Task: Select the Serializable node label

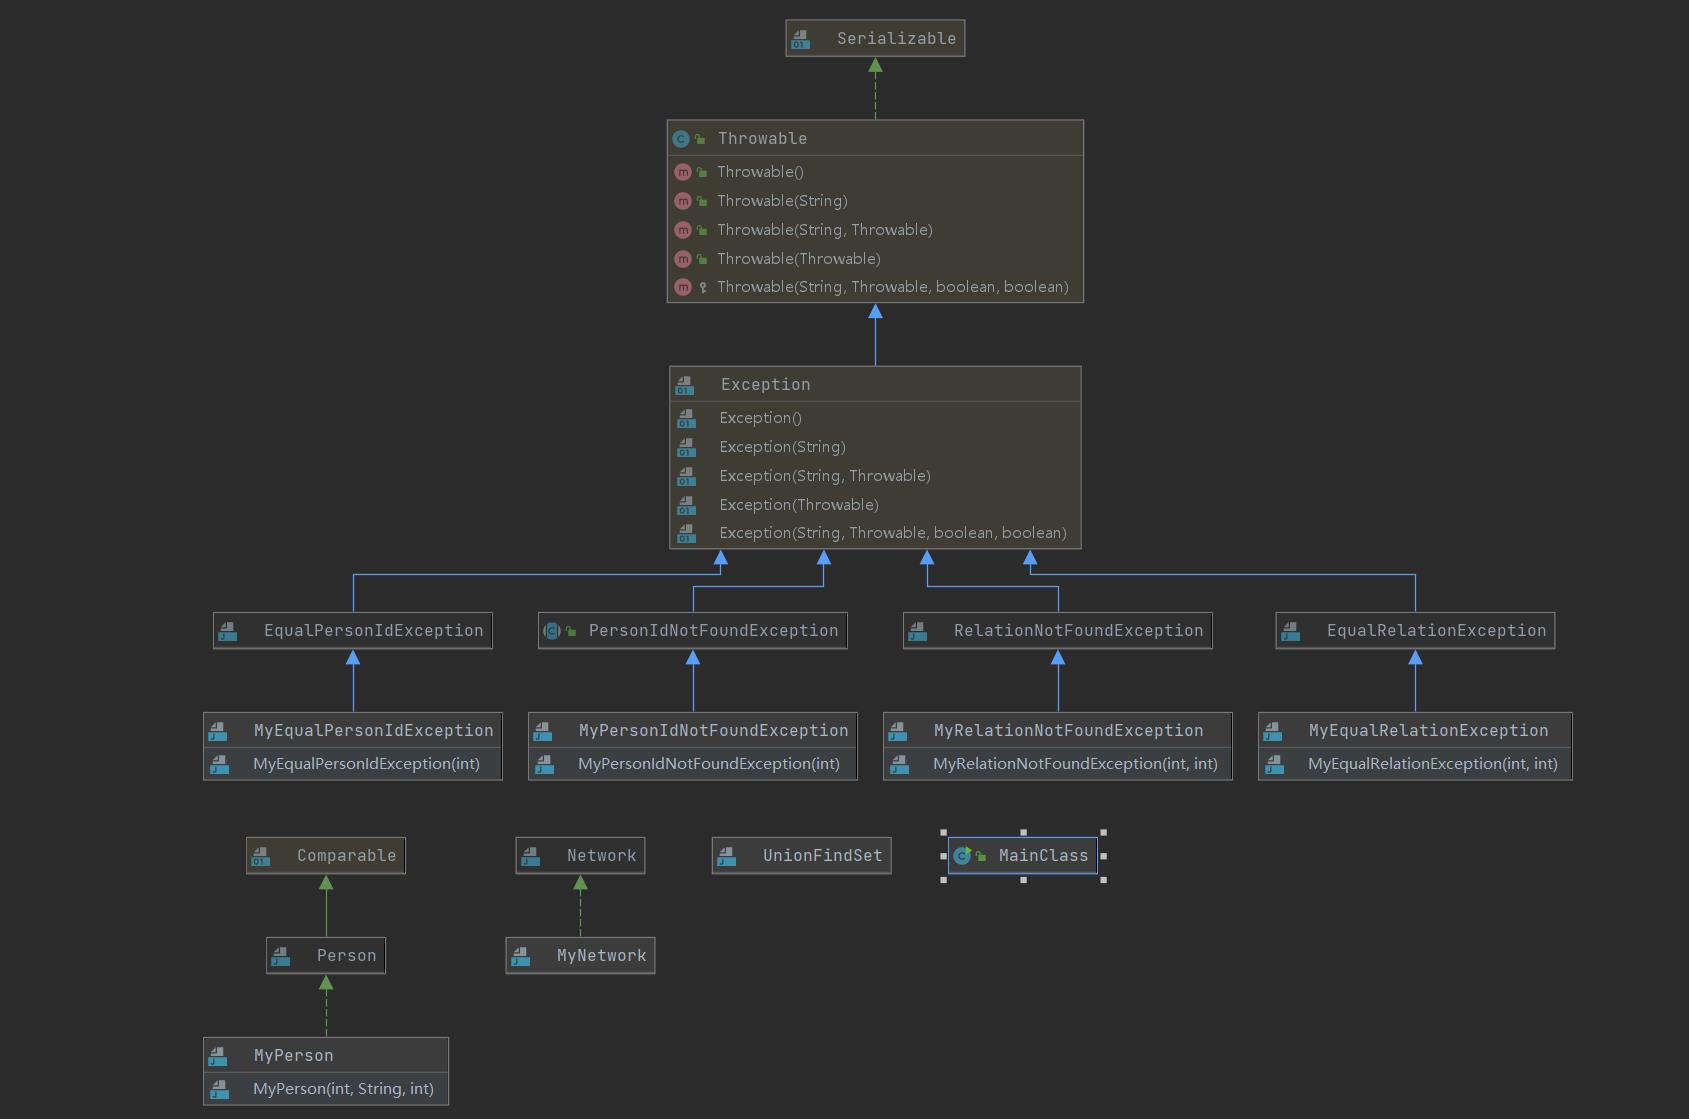Action: coord(896,39)
